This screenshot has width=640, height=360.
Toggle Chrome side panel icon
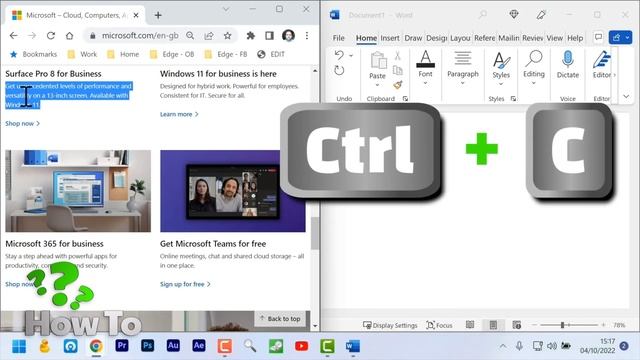(x=269, y=36)
